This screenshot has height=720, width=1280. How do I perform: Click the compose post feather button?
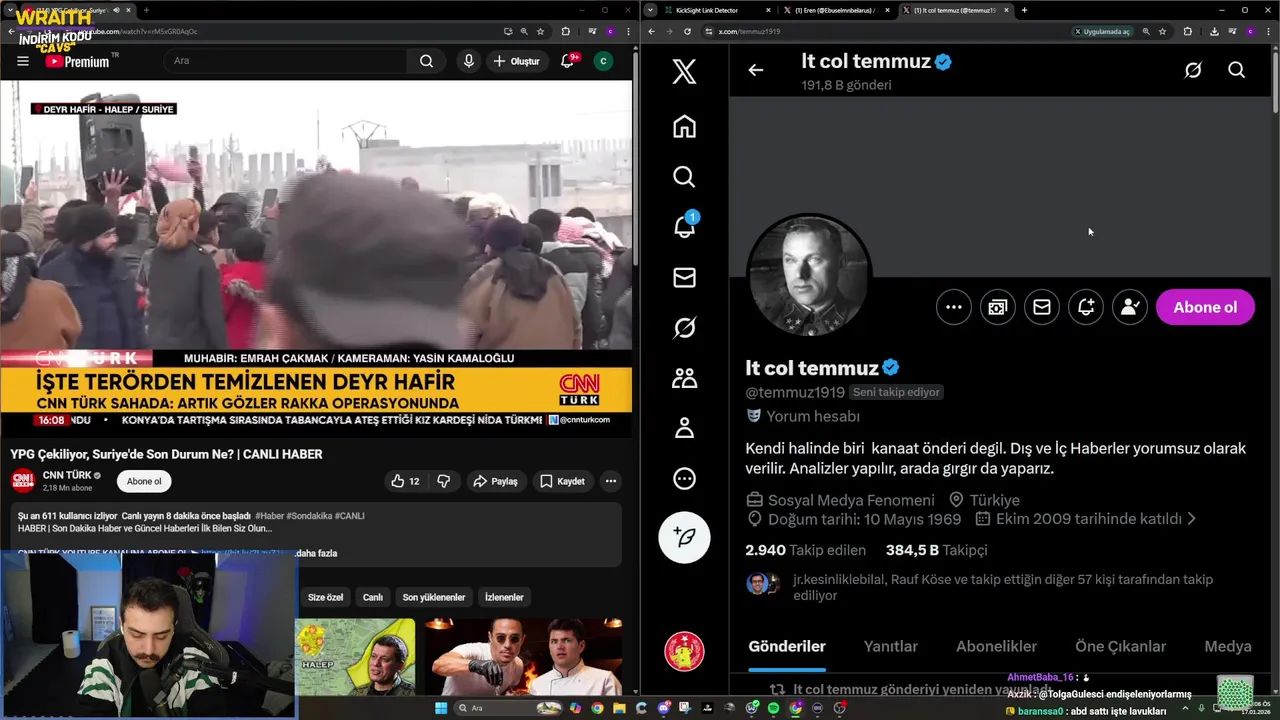coord(684,537)
